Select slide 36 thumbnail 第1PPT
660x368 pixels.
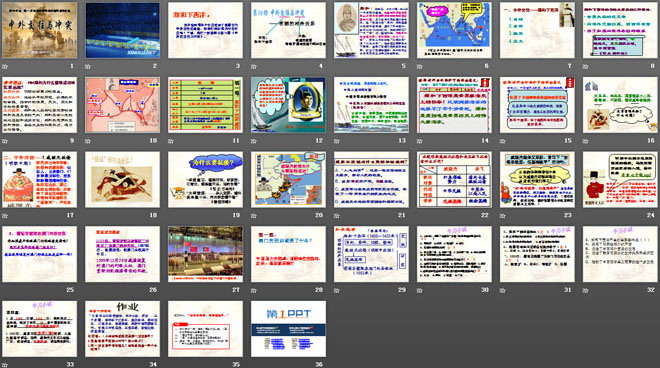[x=288, y=328]
